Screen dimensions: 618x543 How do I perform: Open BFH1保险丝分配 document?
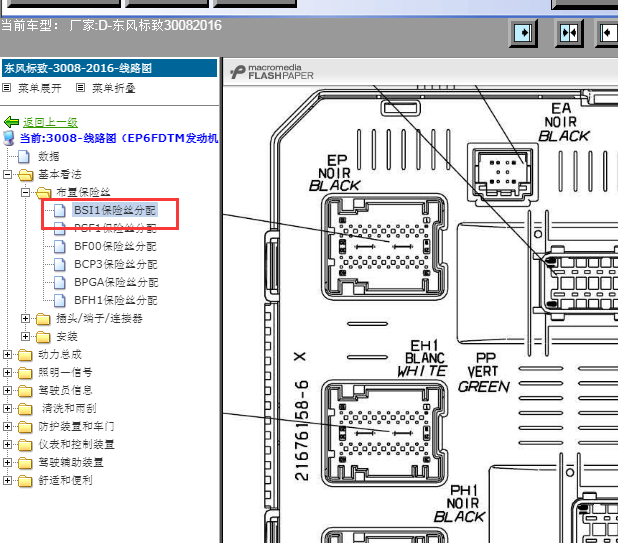pyautogui.click(x=115, y=300)
